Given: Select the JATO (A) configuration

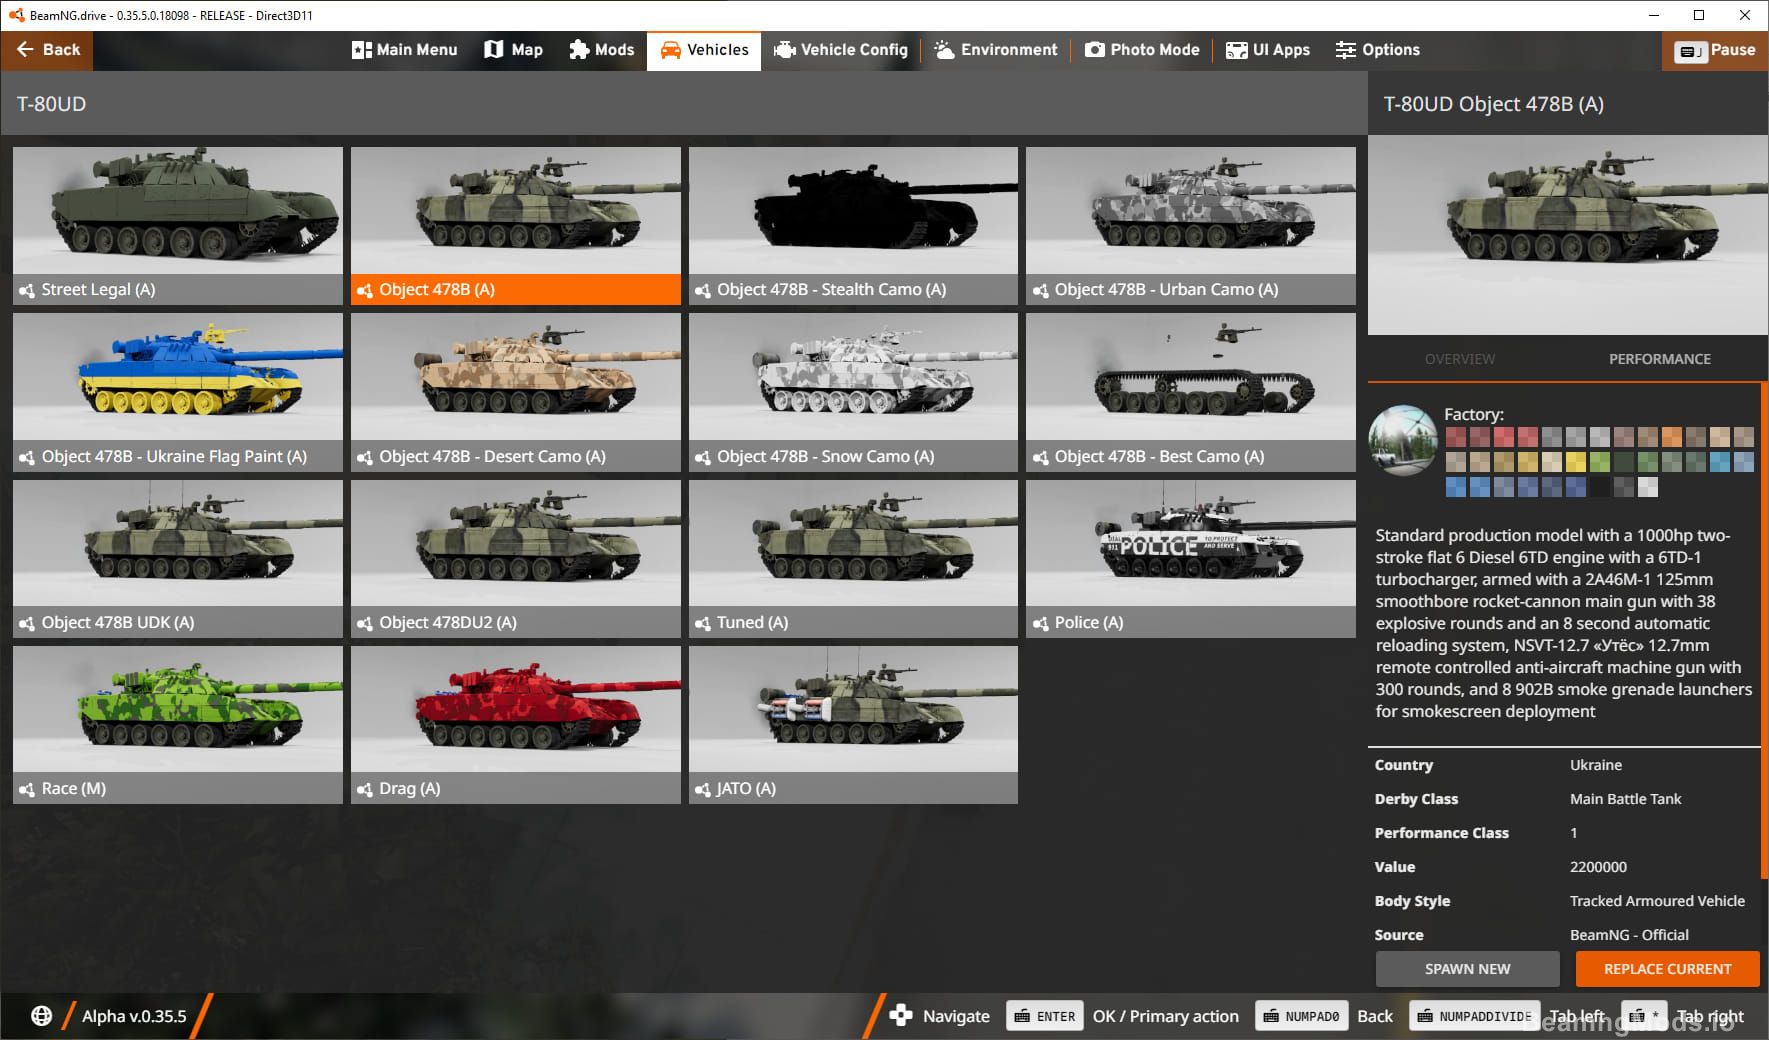Looking at the screenshot, I should coord(853,725).
